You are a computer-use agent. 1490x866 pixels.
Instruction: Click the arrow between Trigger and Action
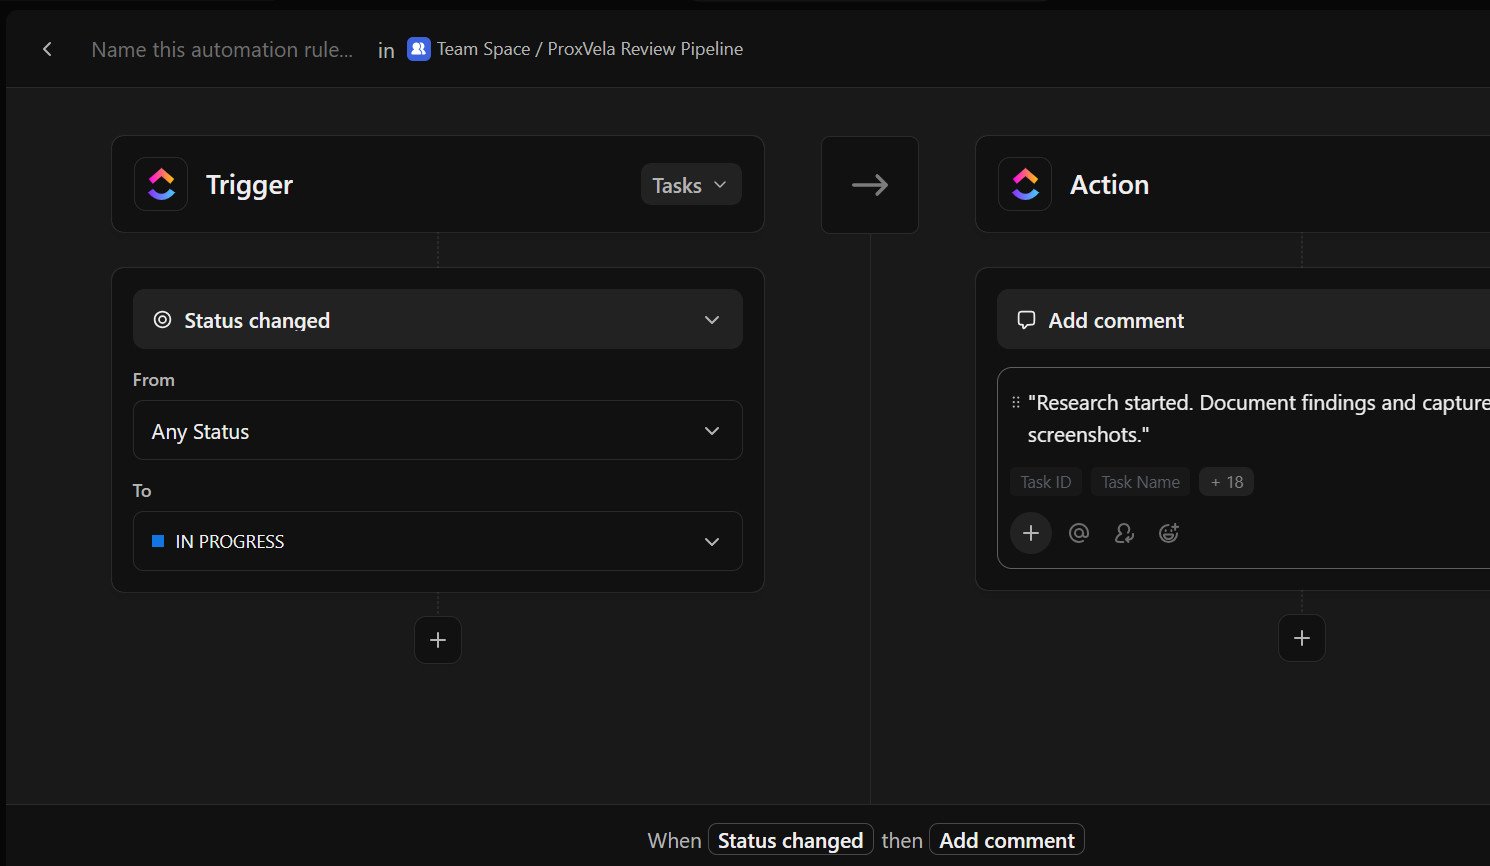(870, 185)
